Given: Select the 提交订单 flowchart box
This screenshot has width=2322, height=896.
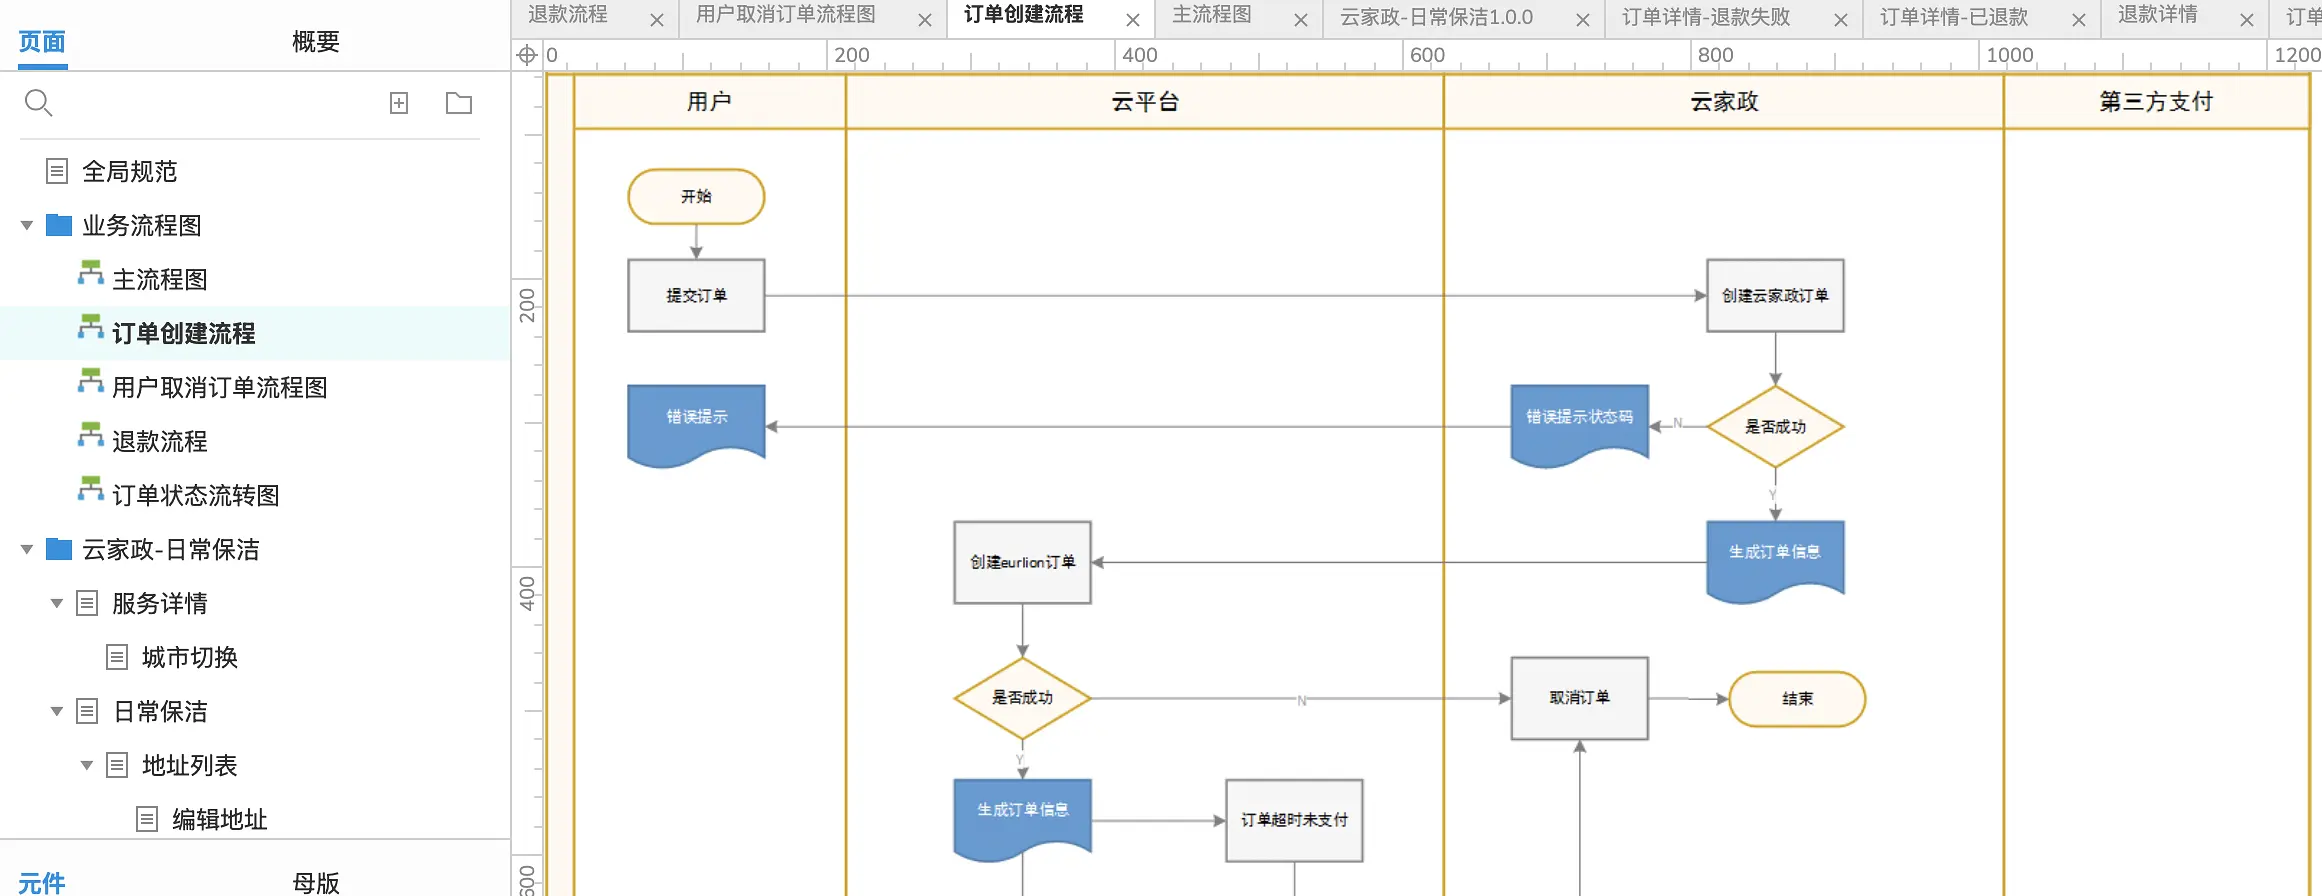Looking at the screenshot, I should [x=696, y=296].
